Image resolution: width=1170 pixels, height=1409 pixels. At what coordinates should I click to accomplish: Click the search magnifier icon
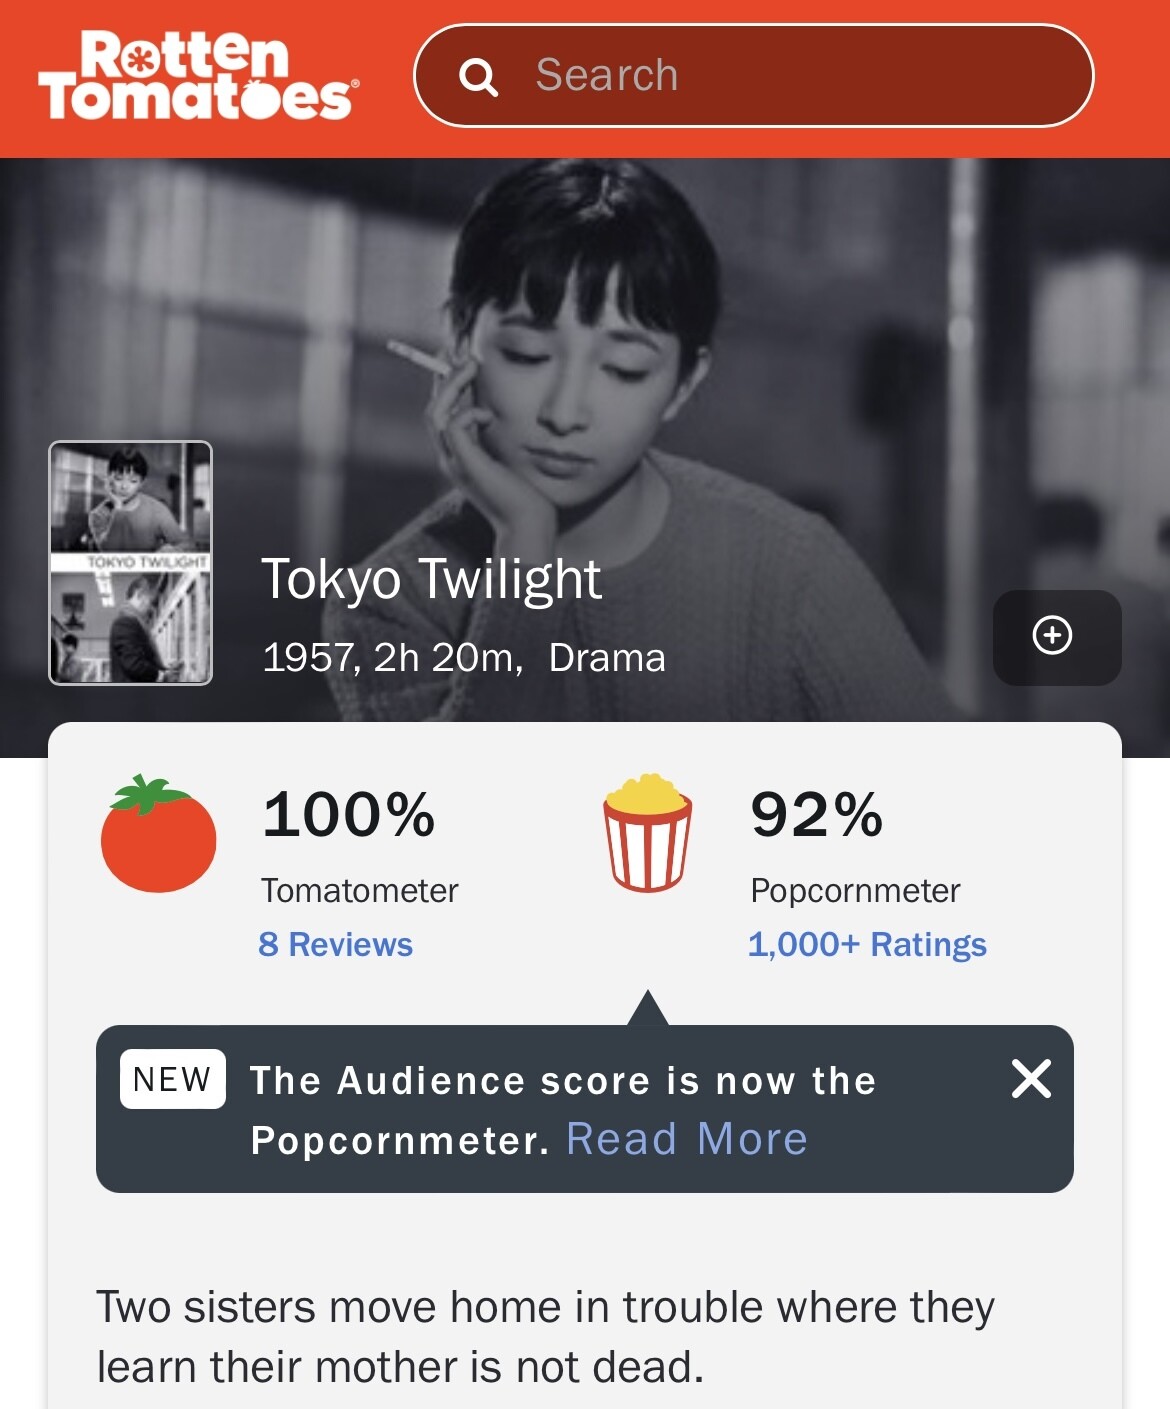point(479,76)
